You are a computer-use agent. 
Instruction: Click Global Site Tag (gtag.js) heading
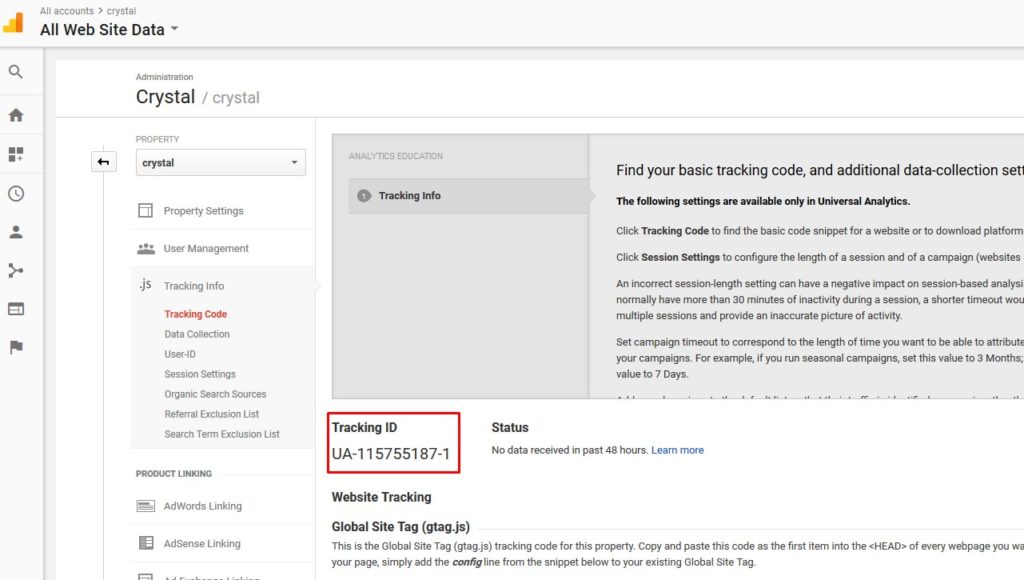(x=400, y=527)
